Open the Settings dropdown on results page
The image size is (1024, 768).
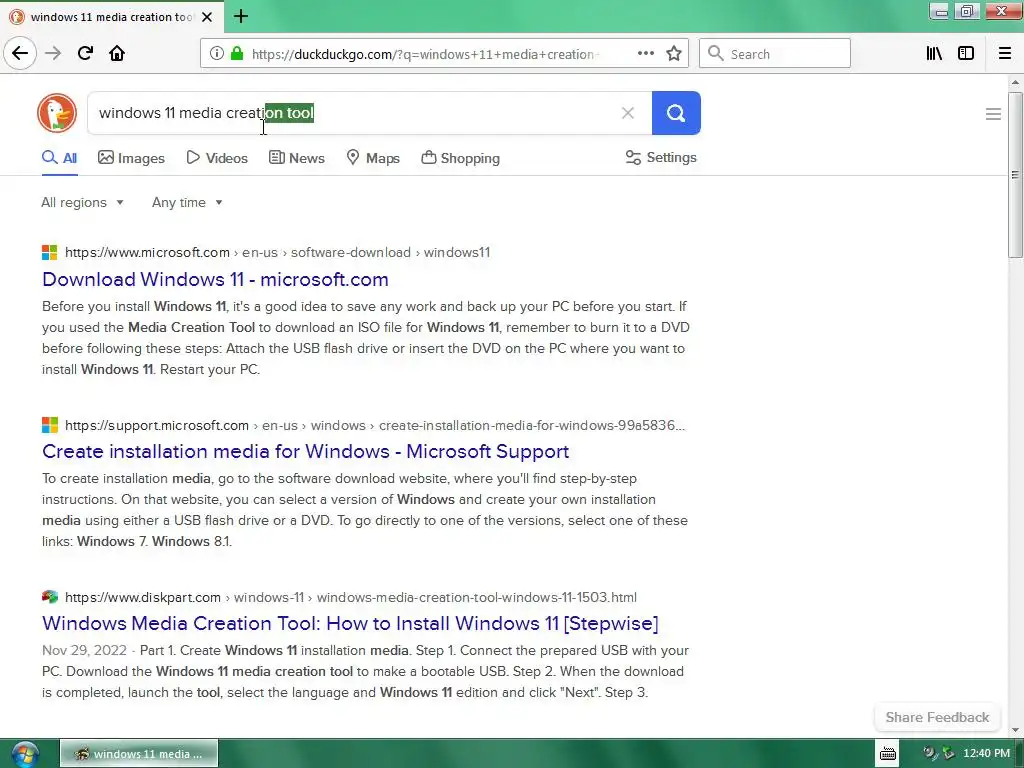click(x=661, y=157)
